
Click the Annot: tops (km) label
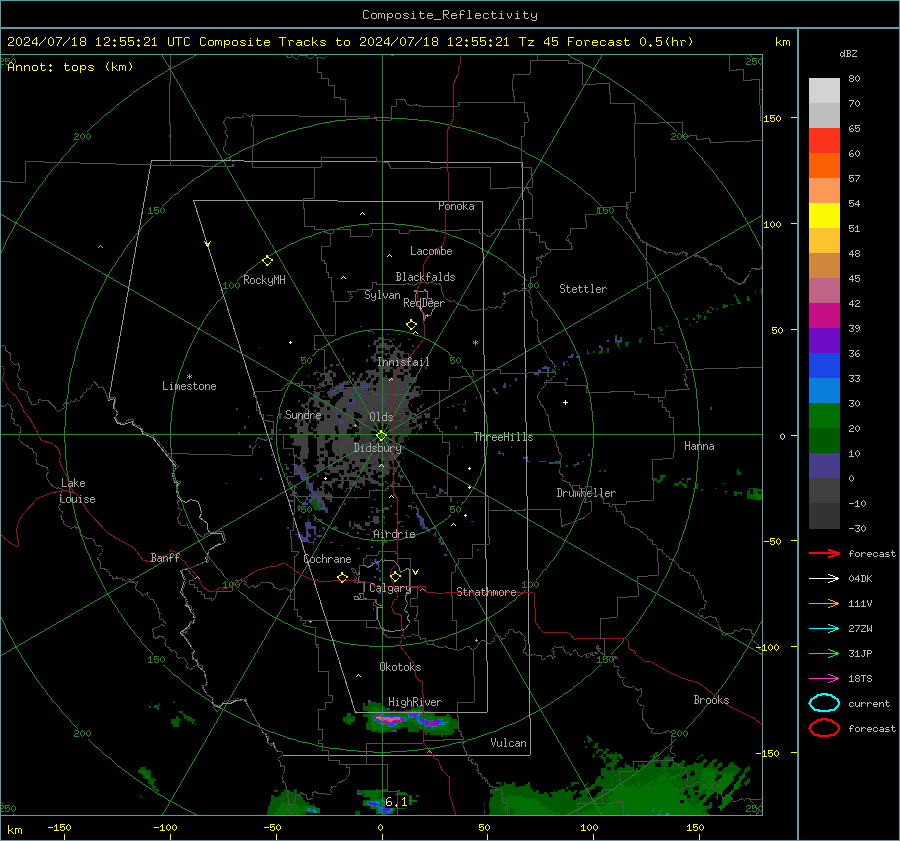[x=70, y=67]
